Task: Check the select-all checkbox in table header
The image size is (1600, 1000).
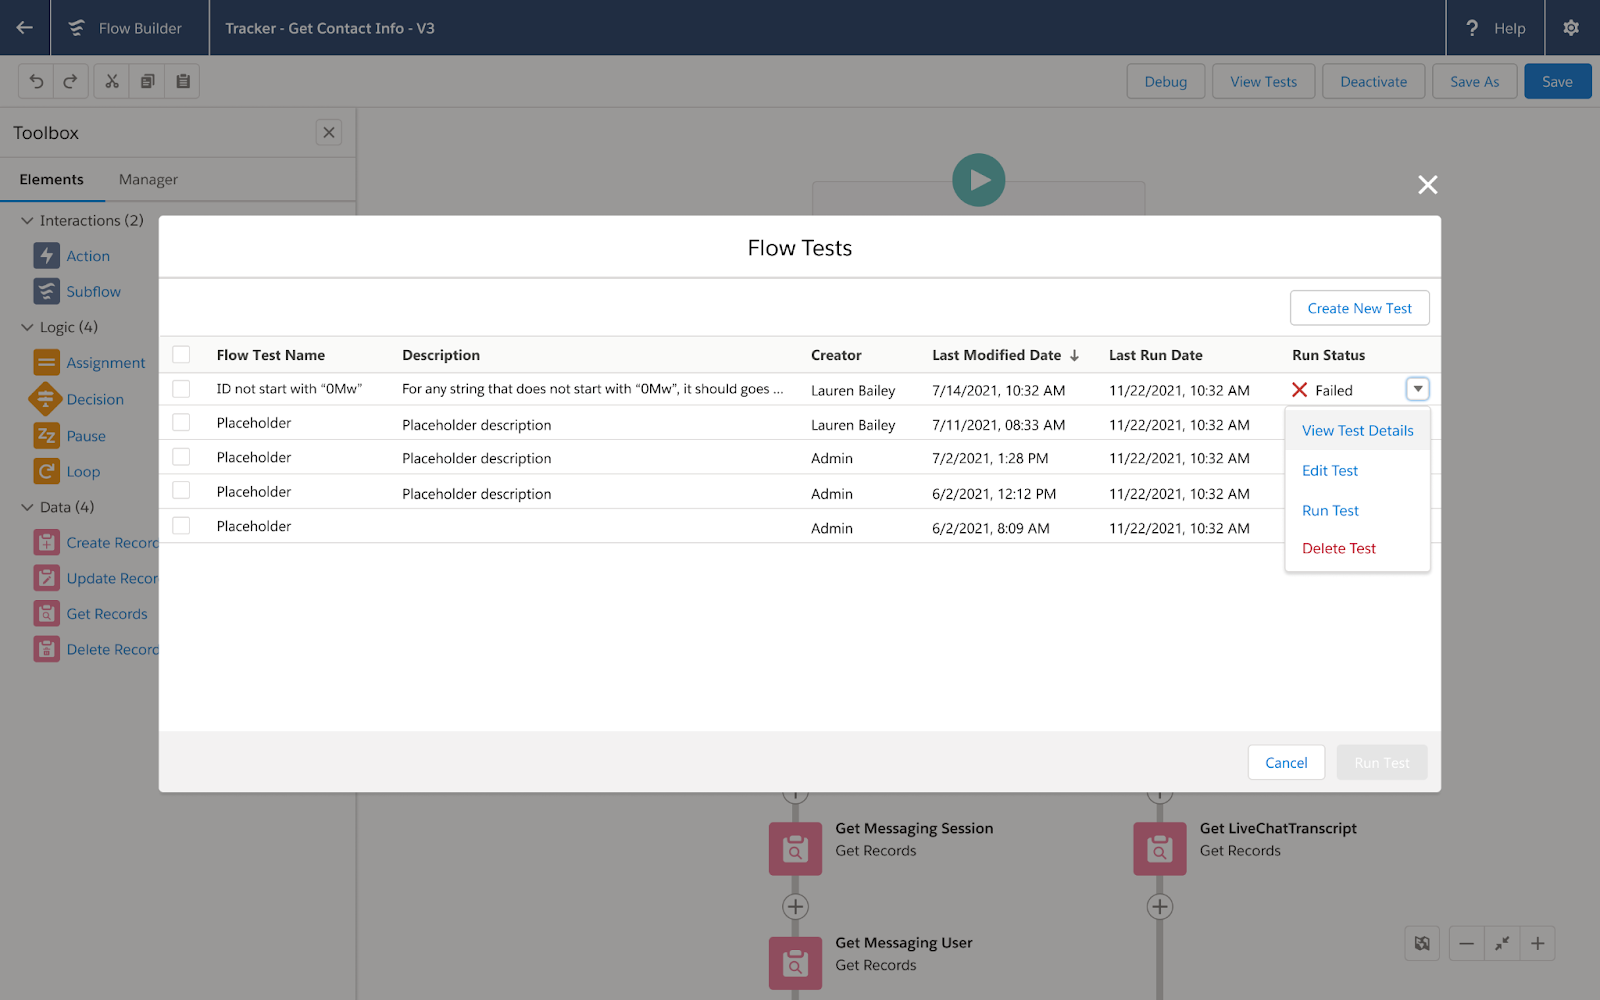Action: (x=181, y=355)
